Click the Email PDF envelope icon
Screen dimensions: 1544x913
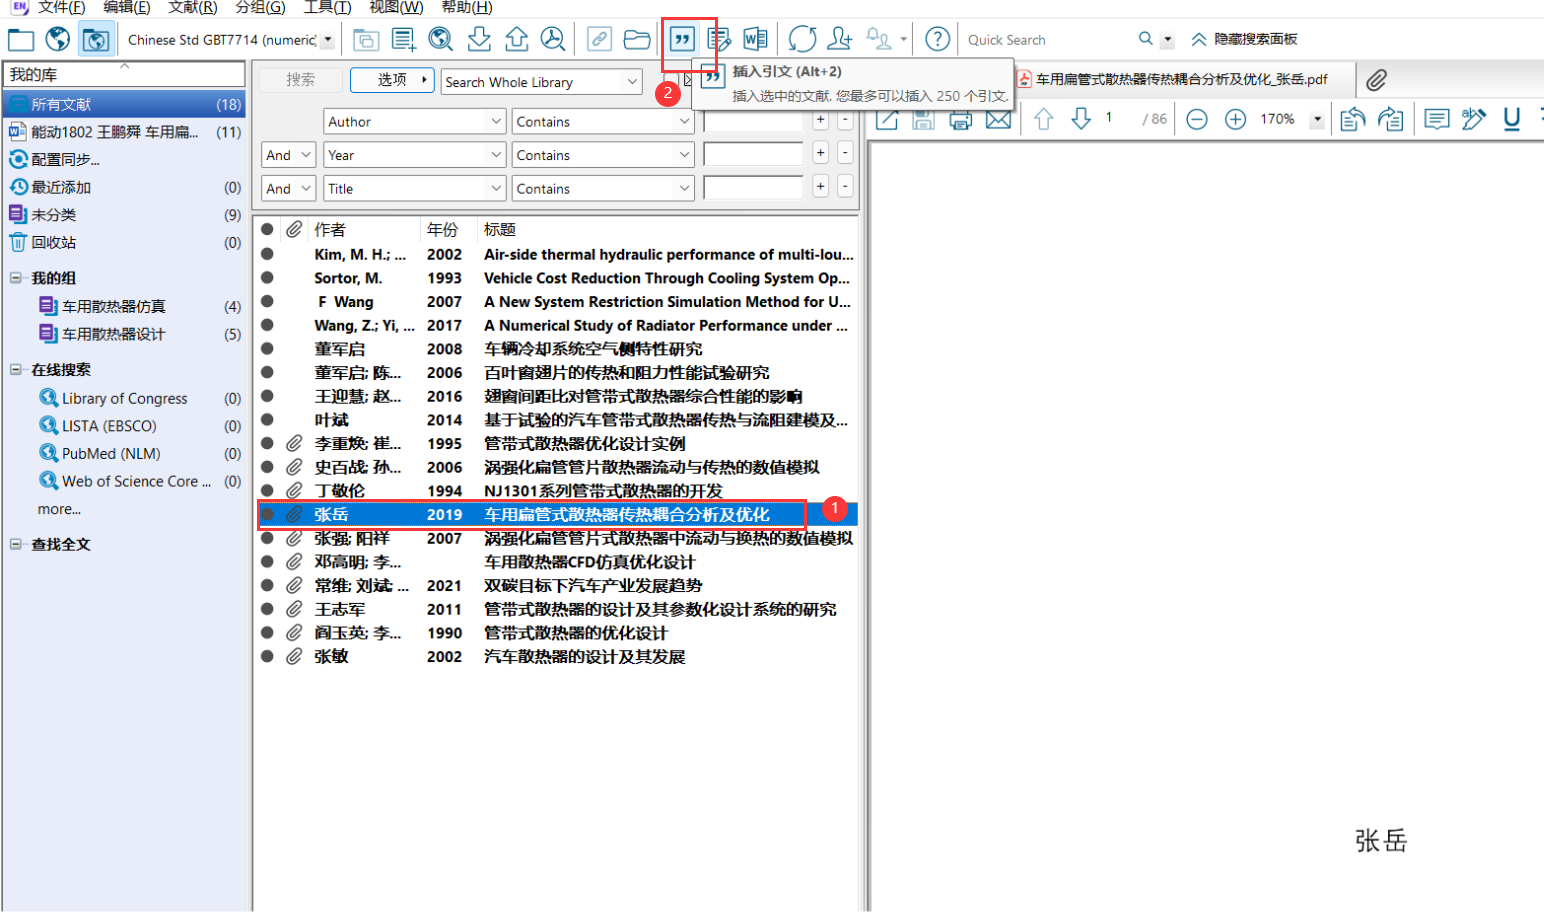pos(998,120)
